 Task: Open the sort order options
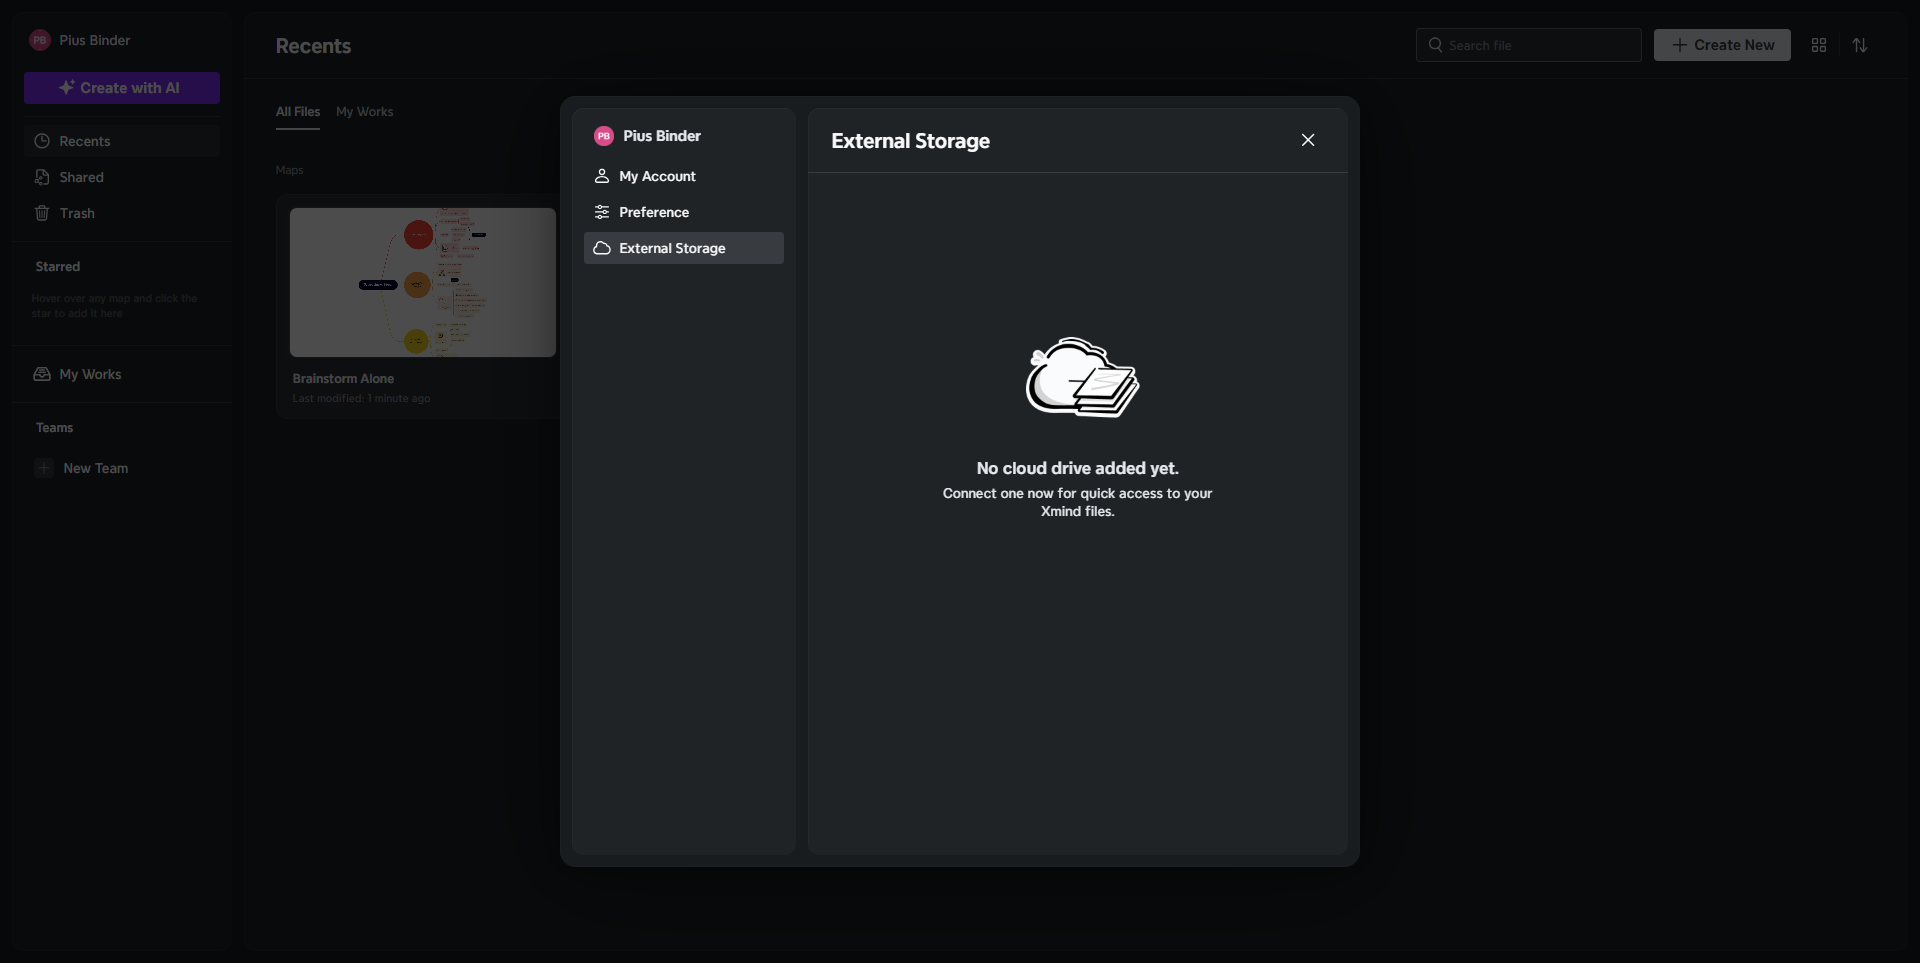(1859, 45)
